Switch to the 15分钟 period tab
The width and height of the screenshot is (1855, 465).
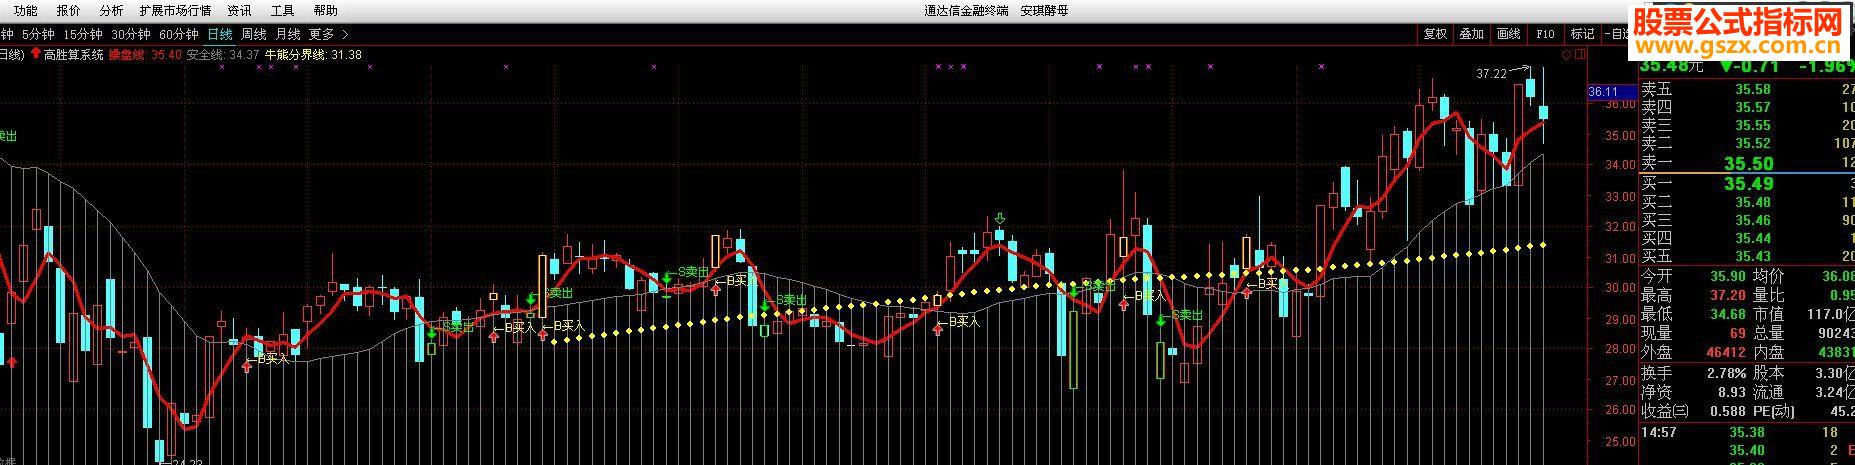pyautogui.click(x=83, y=34)
